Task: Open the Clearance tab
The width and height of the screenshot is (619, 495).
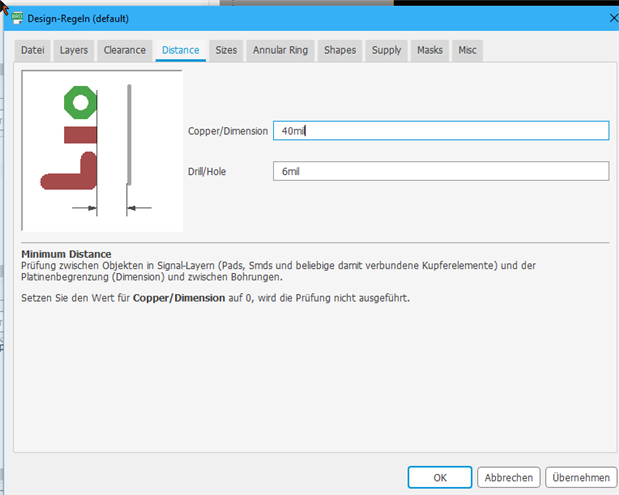Action: pos(125,50)
